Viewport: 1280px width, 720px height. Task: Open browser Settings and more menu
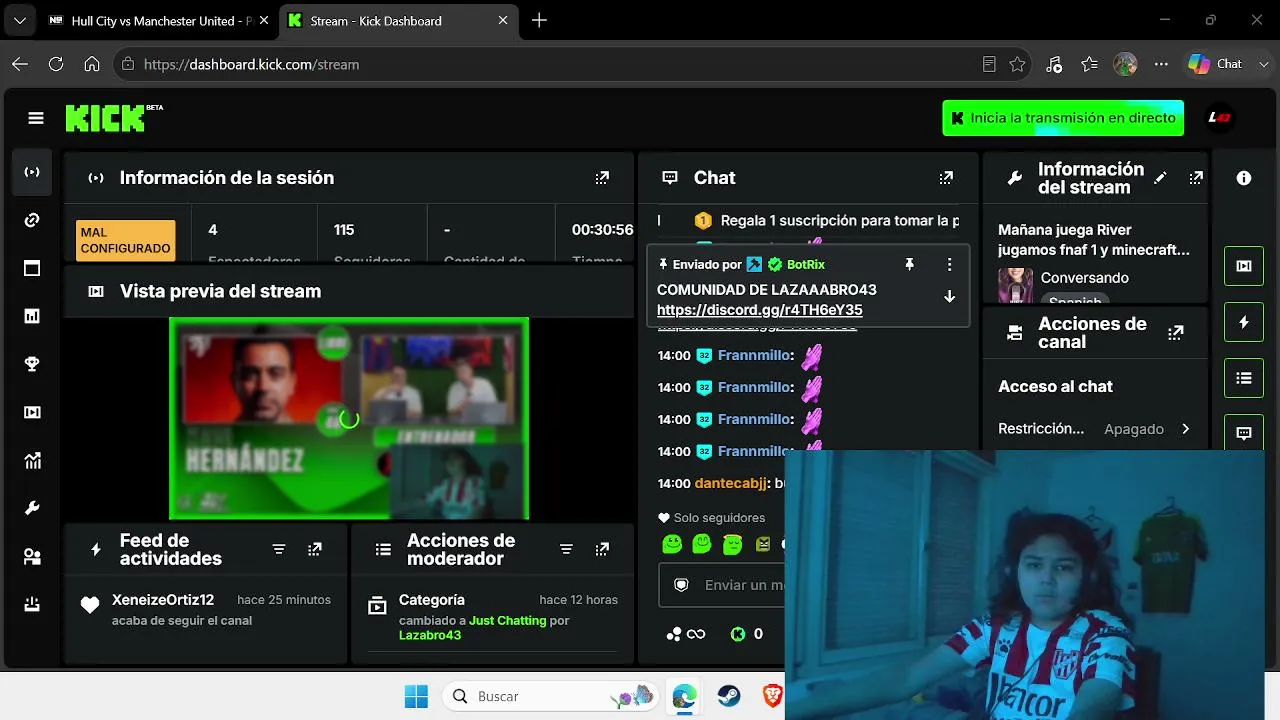click(x=1161, y=64)
